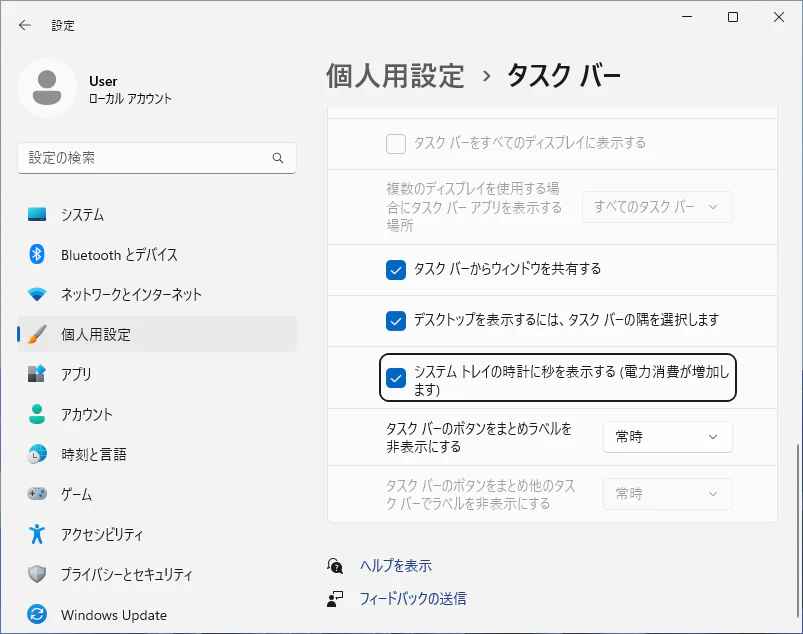Screen dimensions: 803x634
Task: Click the vertical scrollbar of the settings page
Action: 797,531
